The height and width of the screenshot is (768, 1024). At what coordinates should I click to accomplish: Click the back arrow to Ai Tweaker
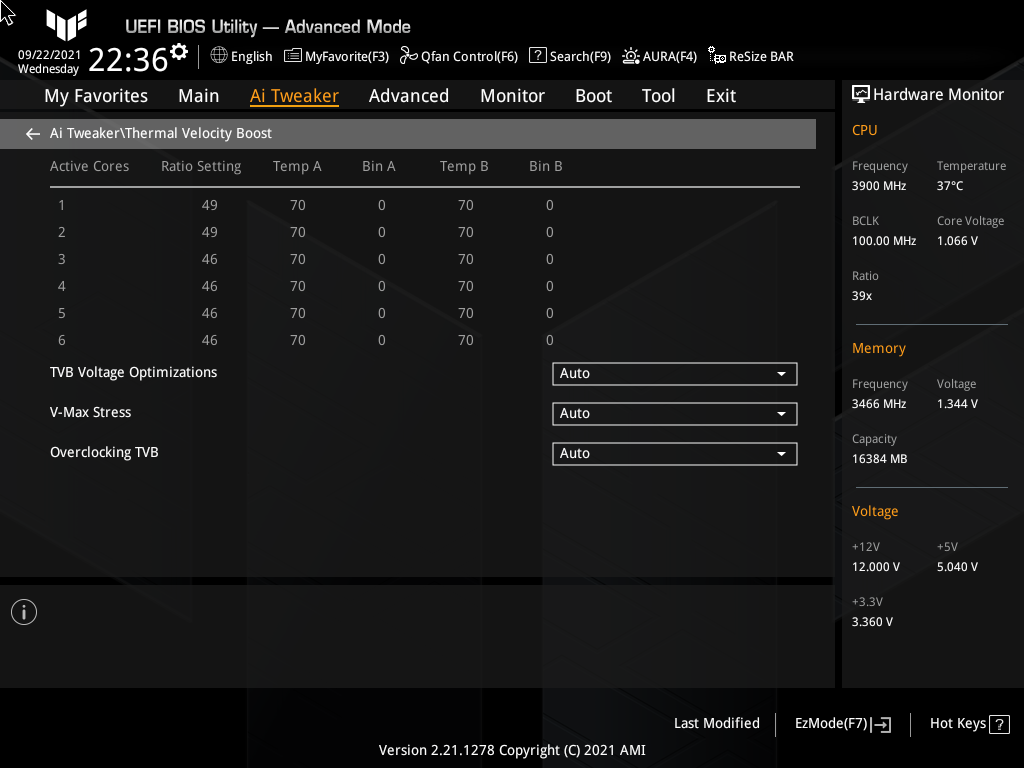(33, 134)
